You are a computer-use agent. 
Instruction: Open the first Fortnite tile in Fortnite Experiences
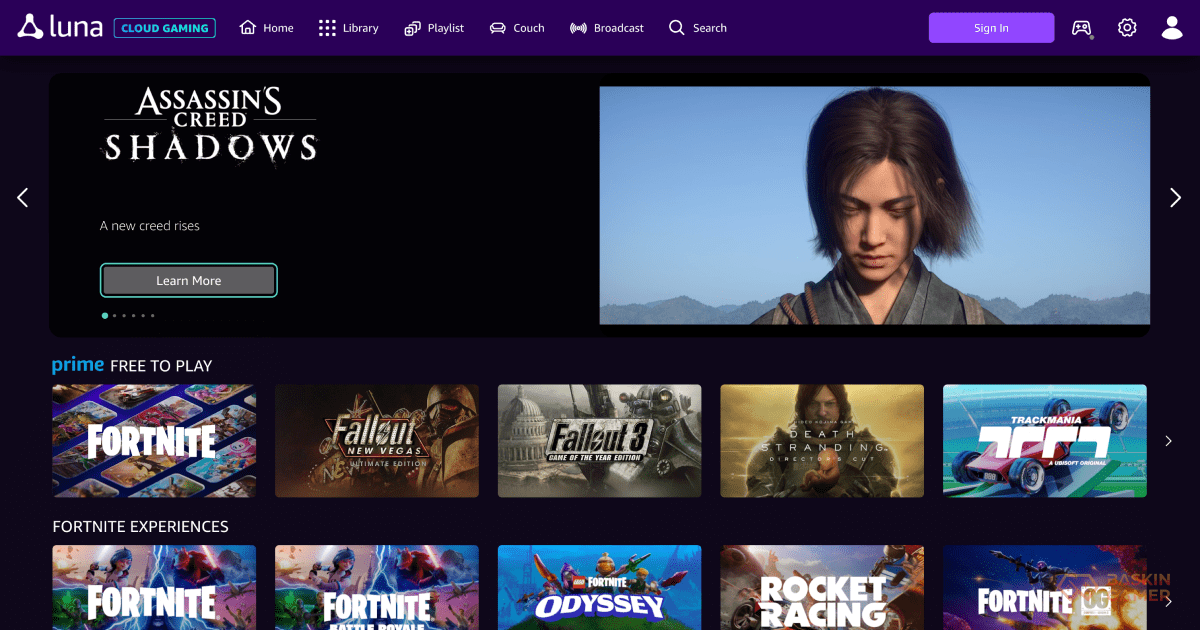pyautogui.click(x=154, y=588)
